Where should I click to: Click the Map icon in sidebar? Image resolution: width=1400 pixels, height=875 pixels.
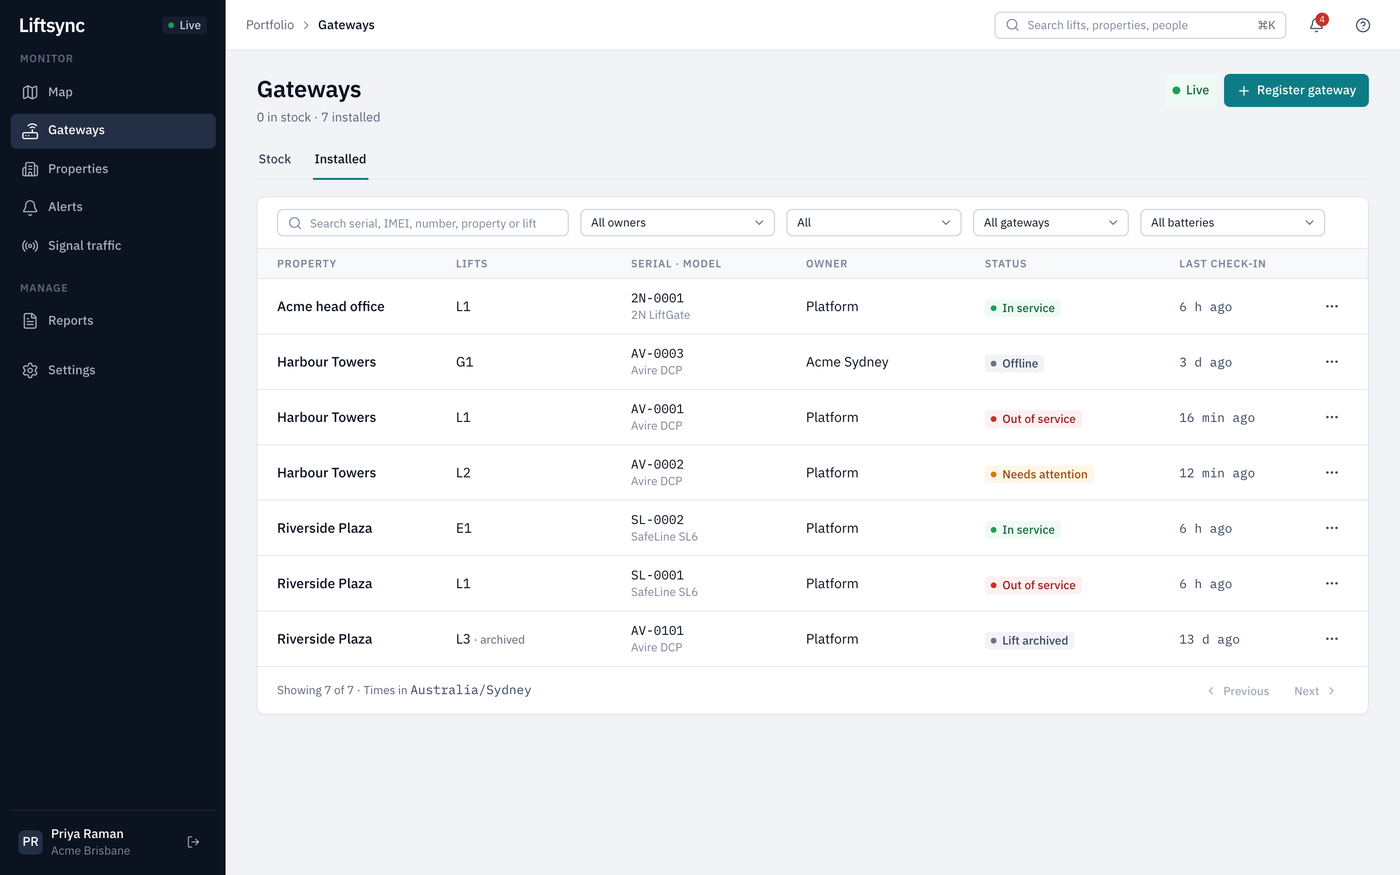[x=30, y=92]
